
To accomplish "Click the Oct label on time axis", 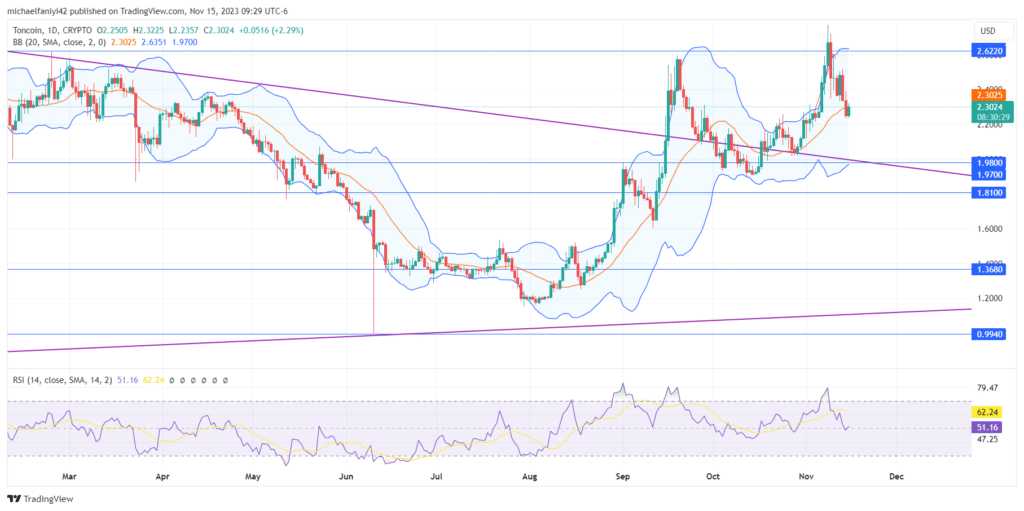I will [713, 476].
